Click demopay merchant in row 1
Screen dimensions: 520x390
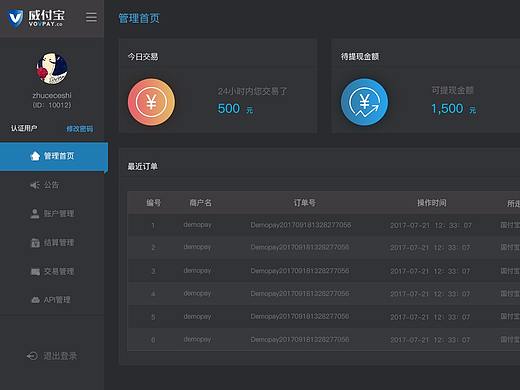(x=197, y=225)
